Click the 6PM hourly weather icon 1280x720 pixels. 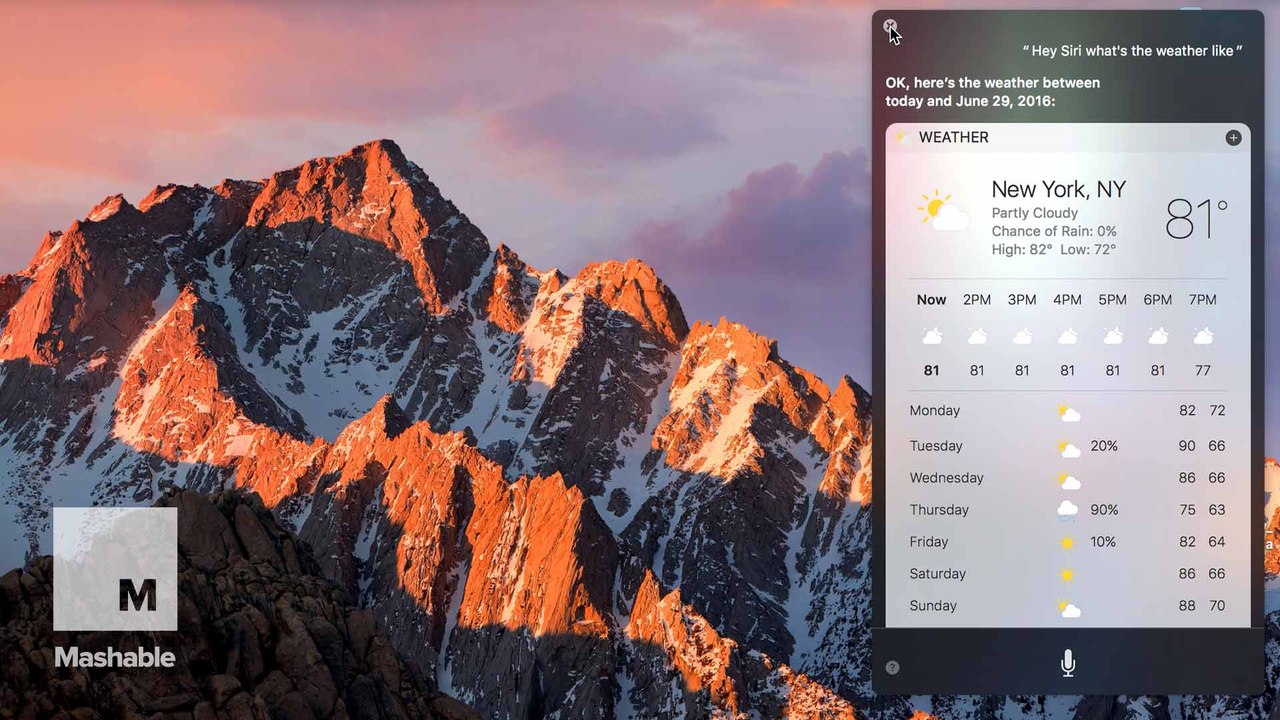tap(1158, 336)
